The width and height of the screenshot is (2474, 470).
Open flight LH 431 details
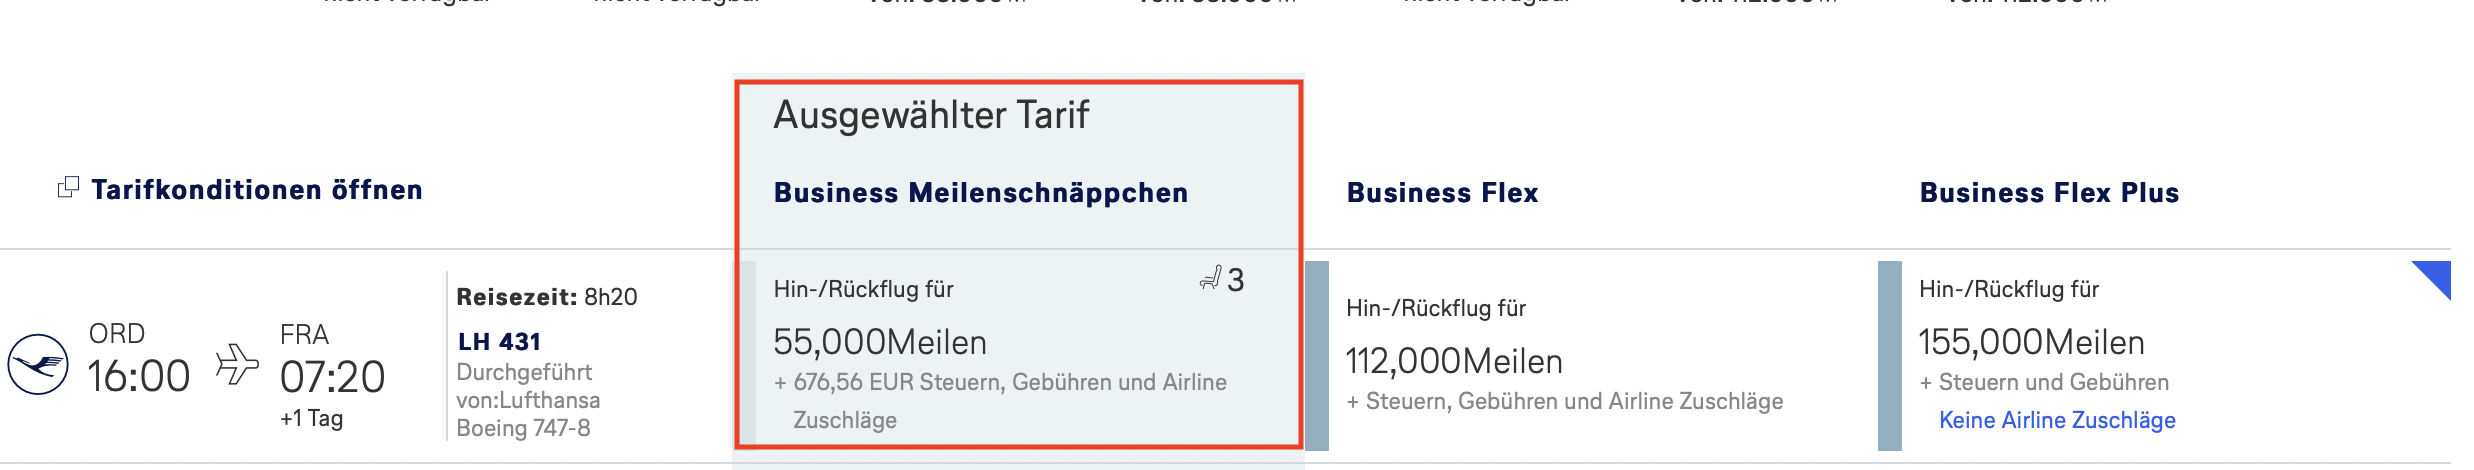pos(499,342)
